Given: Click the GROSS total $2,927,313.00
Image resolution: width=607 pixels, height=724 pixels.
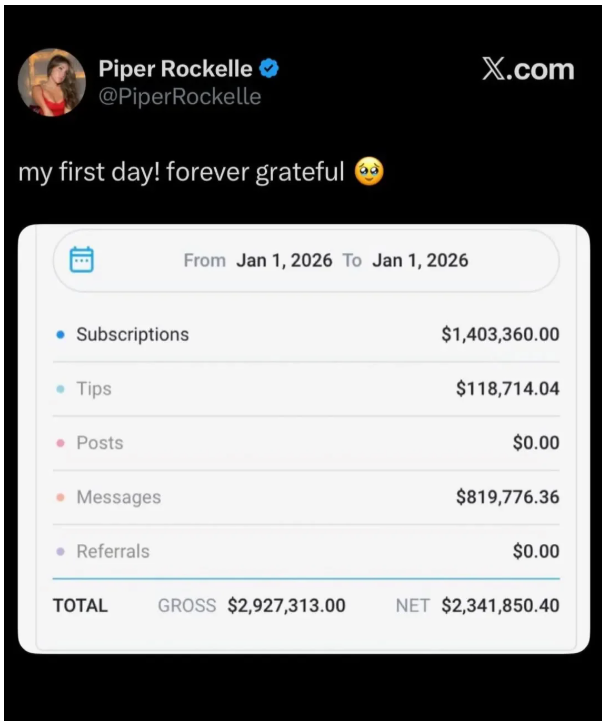Looking at the screenshot, I should pyautogui.click(x=286, y=605).
